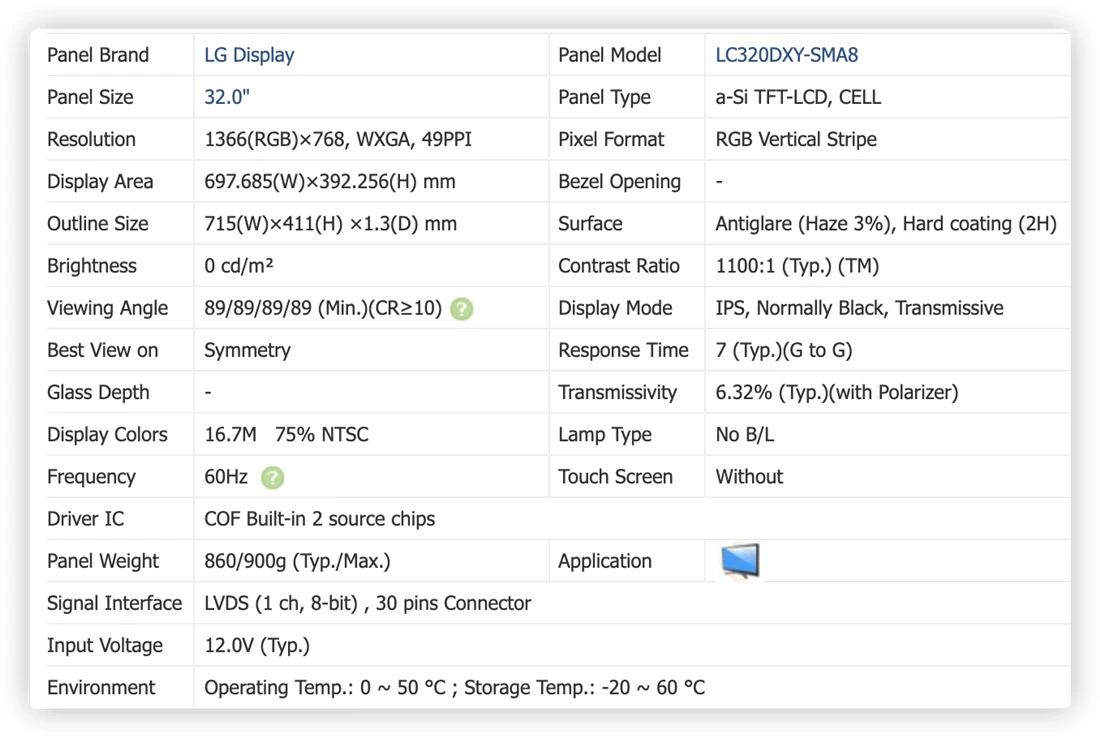Click the Lamp Type No B/L value
1100x738 pixels.
click(x=744, y=434)
